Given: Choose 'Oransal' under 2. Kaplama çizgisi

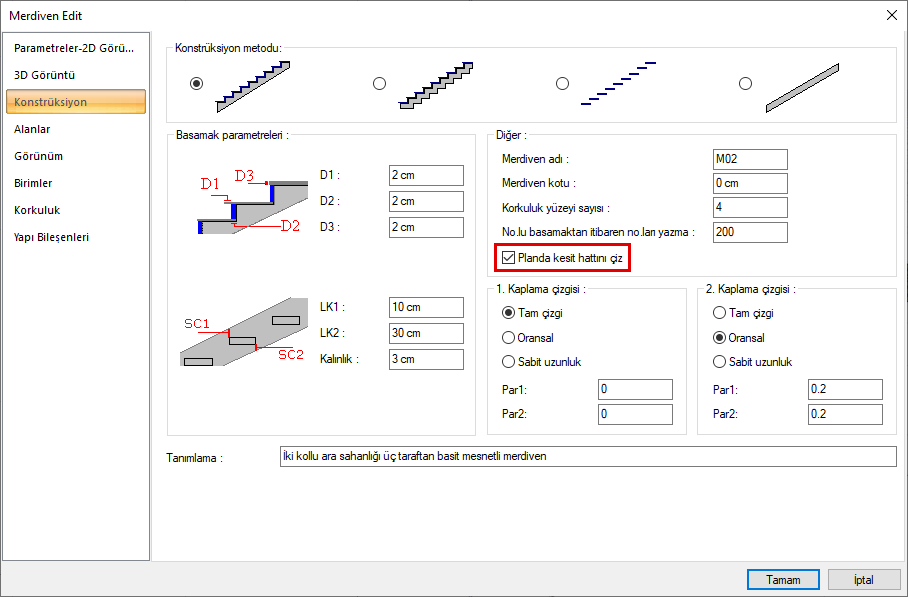Looking at the screenshot, I should tap(719, 338).
